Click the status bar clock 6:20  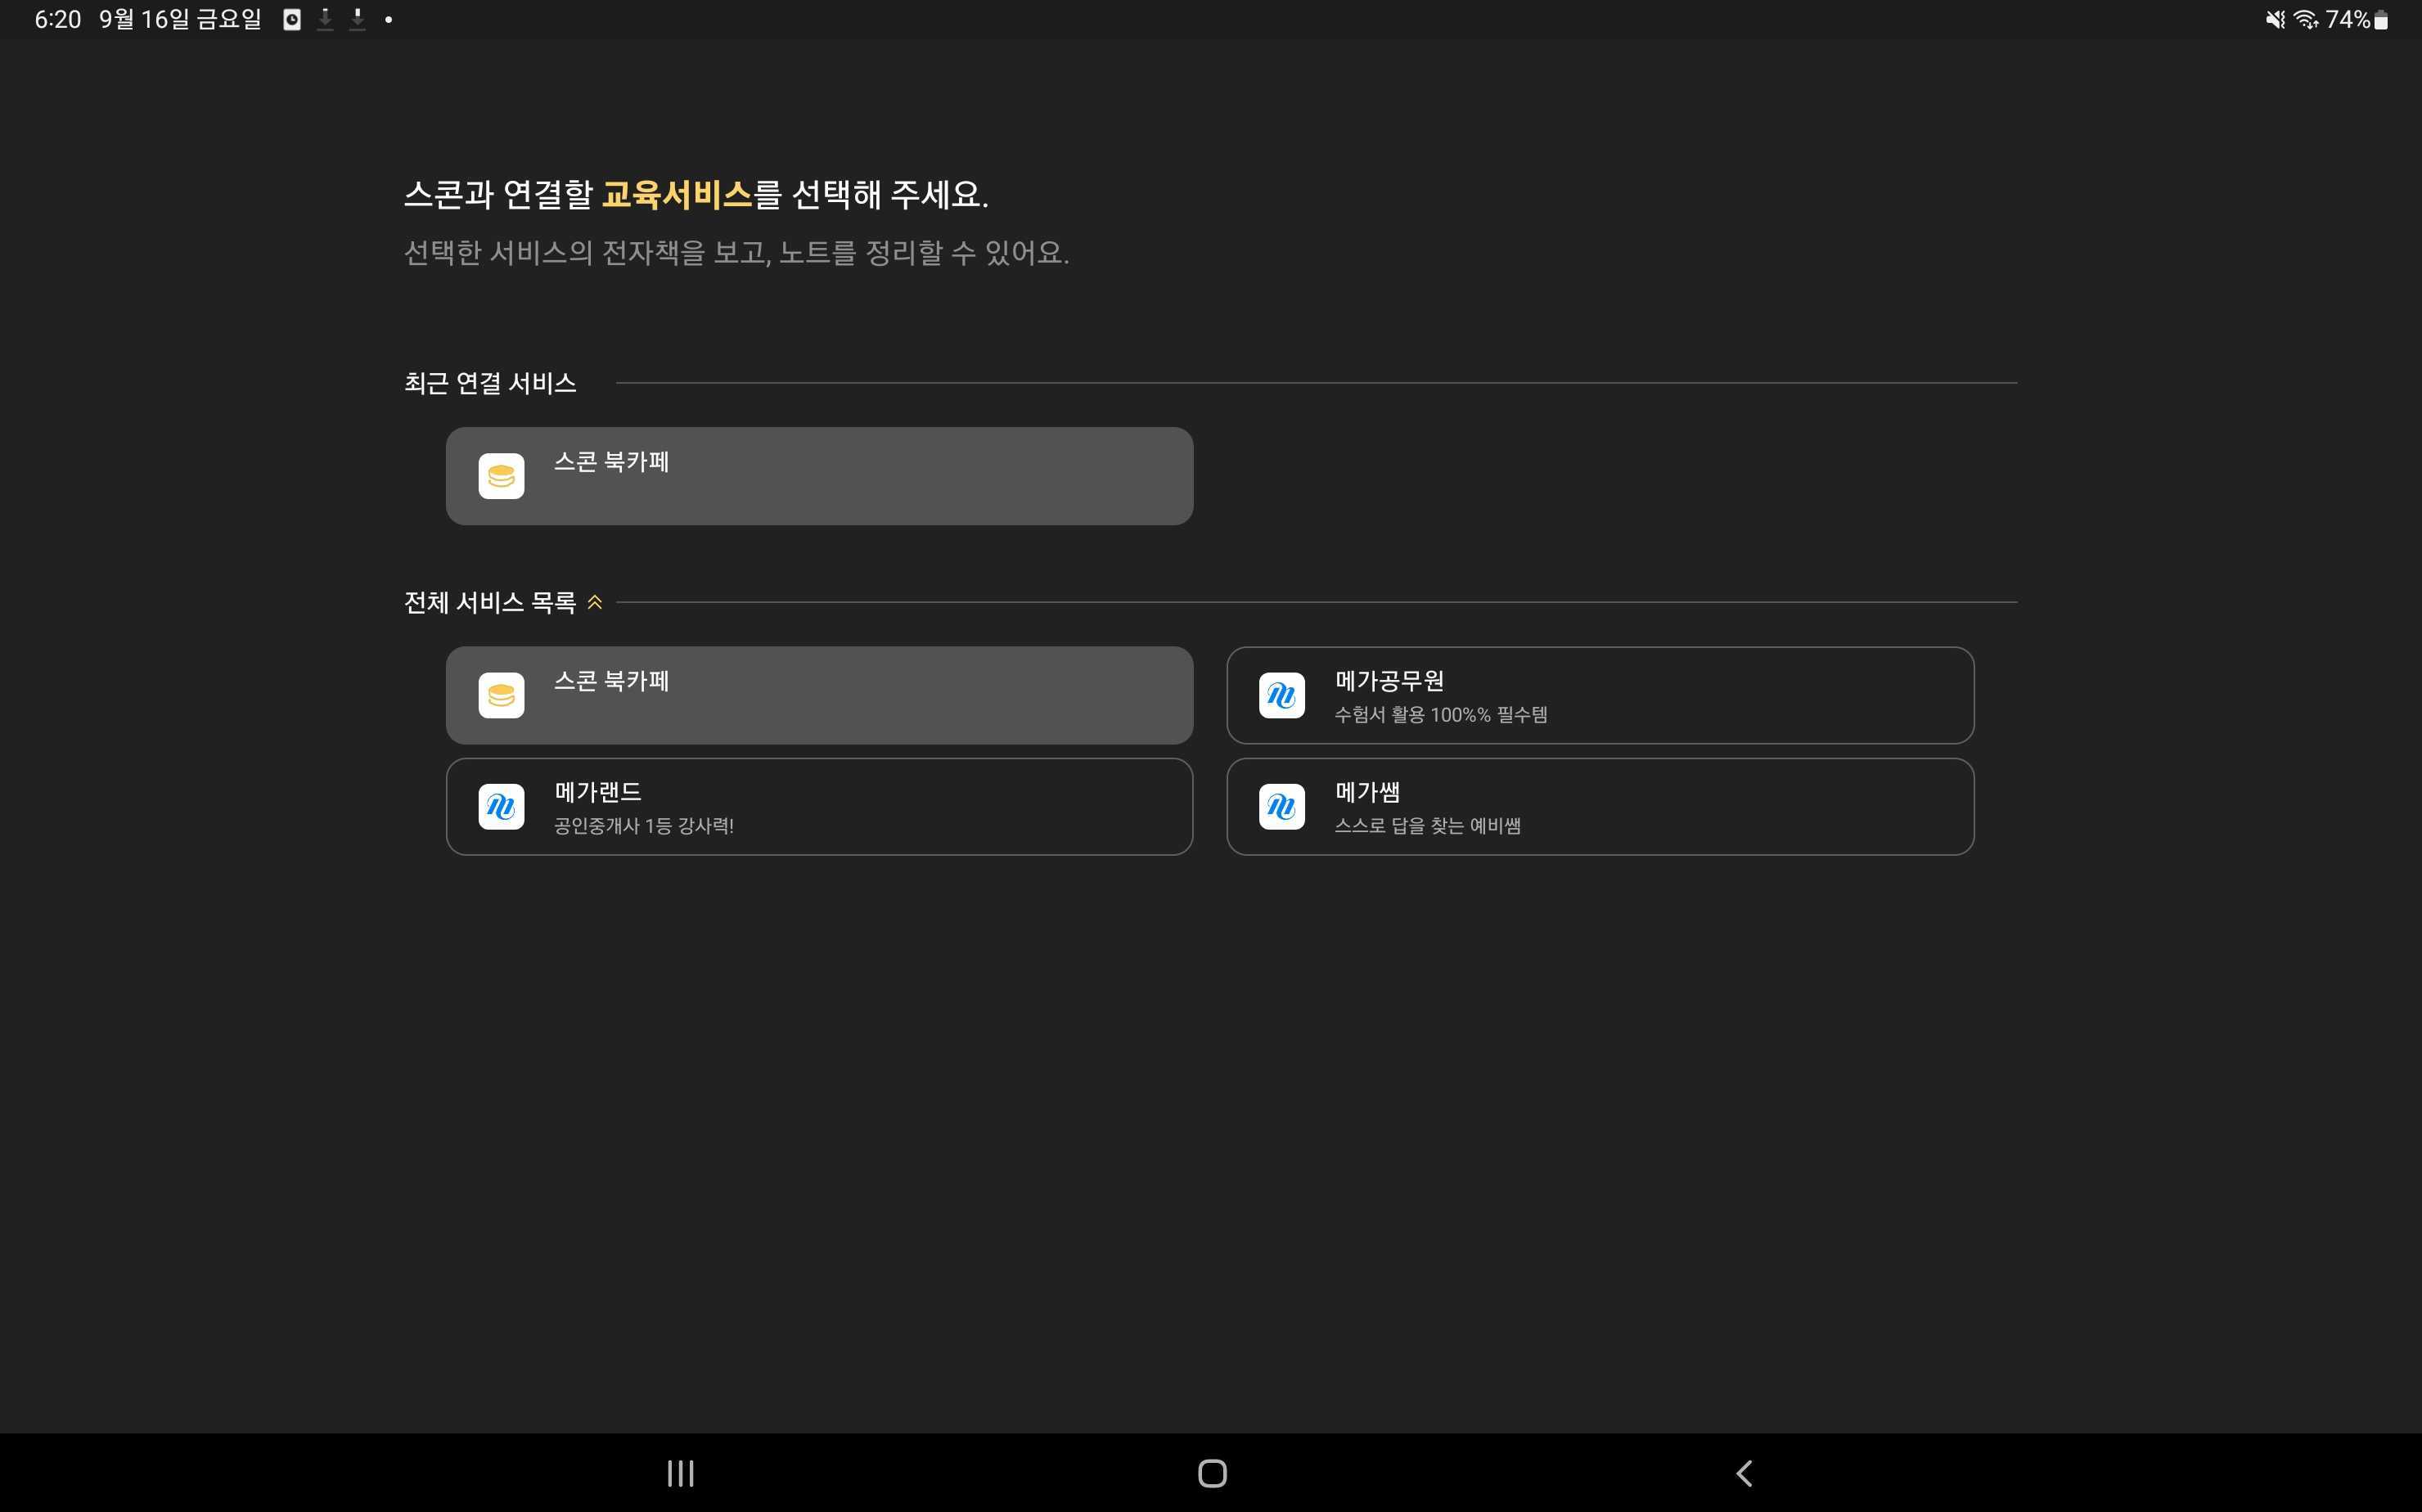click(x=57, y=19)
